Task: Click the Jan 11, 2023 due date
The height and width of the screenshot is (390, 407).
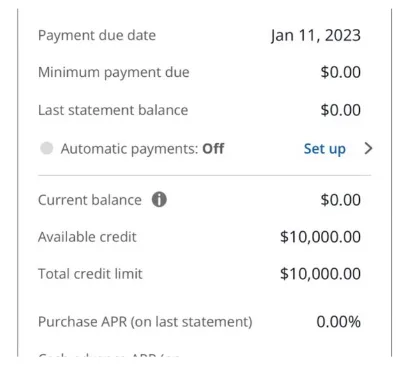Action: coord(316,36)
